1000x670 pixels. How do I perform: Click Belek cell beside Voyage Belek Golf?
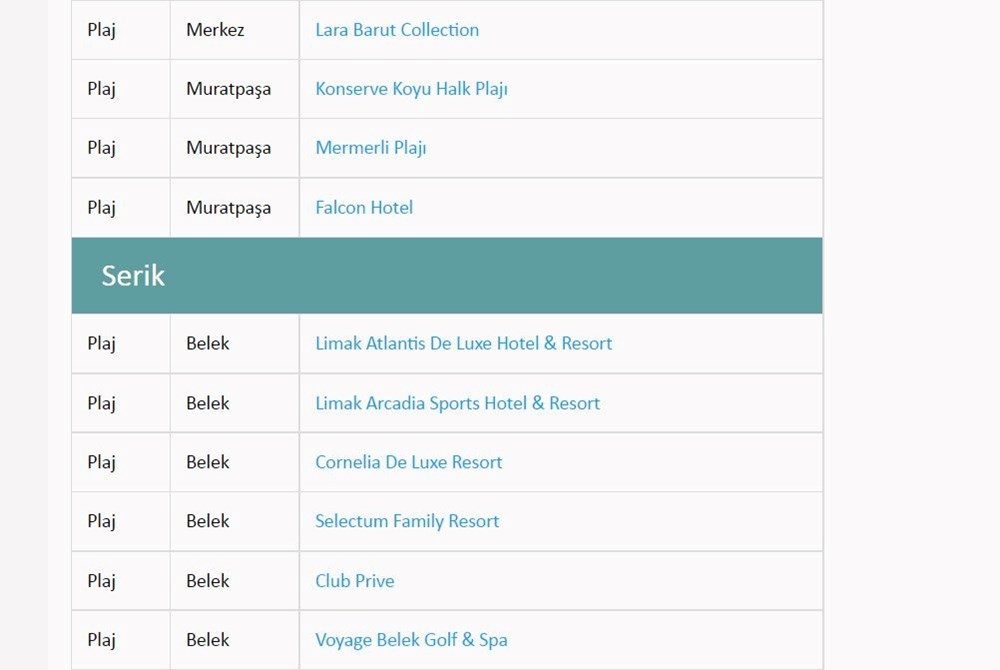[208, 640]
